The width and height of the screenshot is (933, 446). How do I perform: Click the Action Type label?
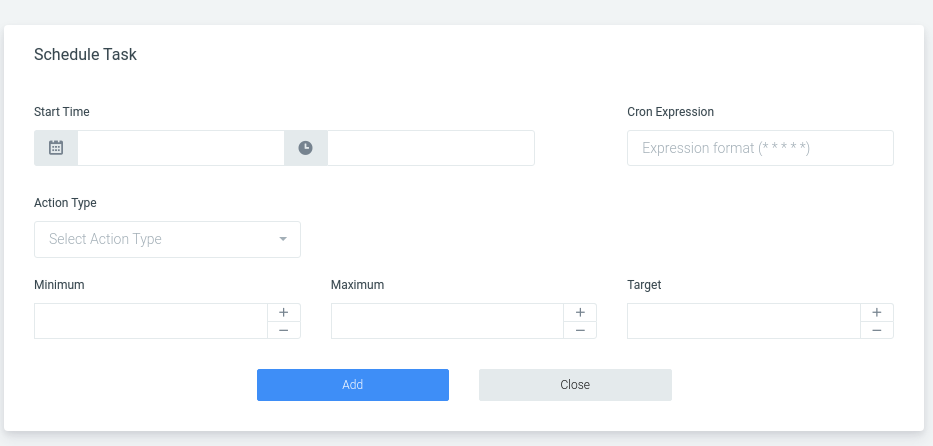point(65,203)
